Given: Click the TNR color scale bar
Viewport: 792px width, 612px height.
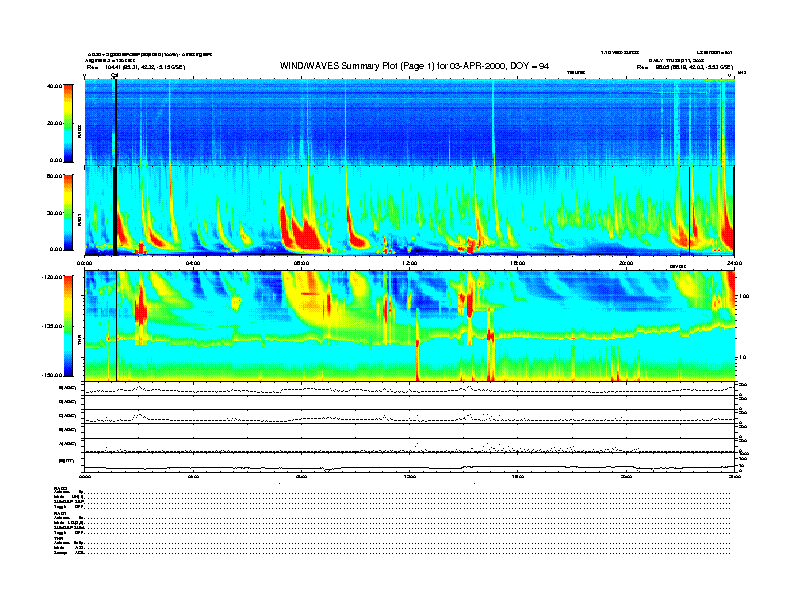Looking at the screenshot, I should [x=68, y=326].
